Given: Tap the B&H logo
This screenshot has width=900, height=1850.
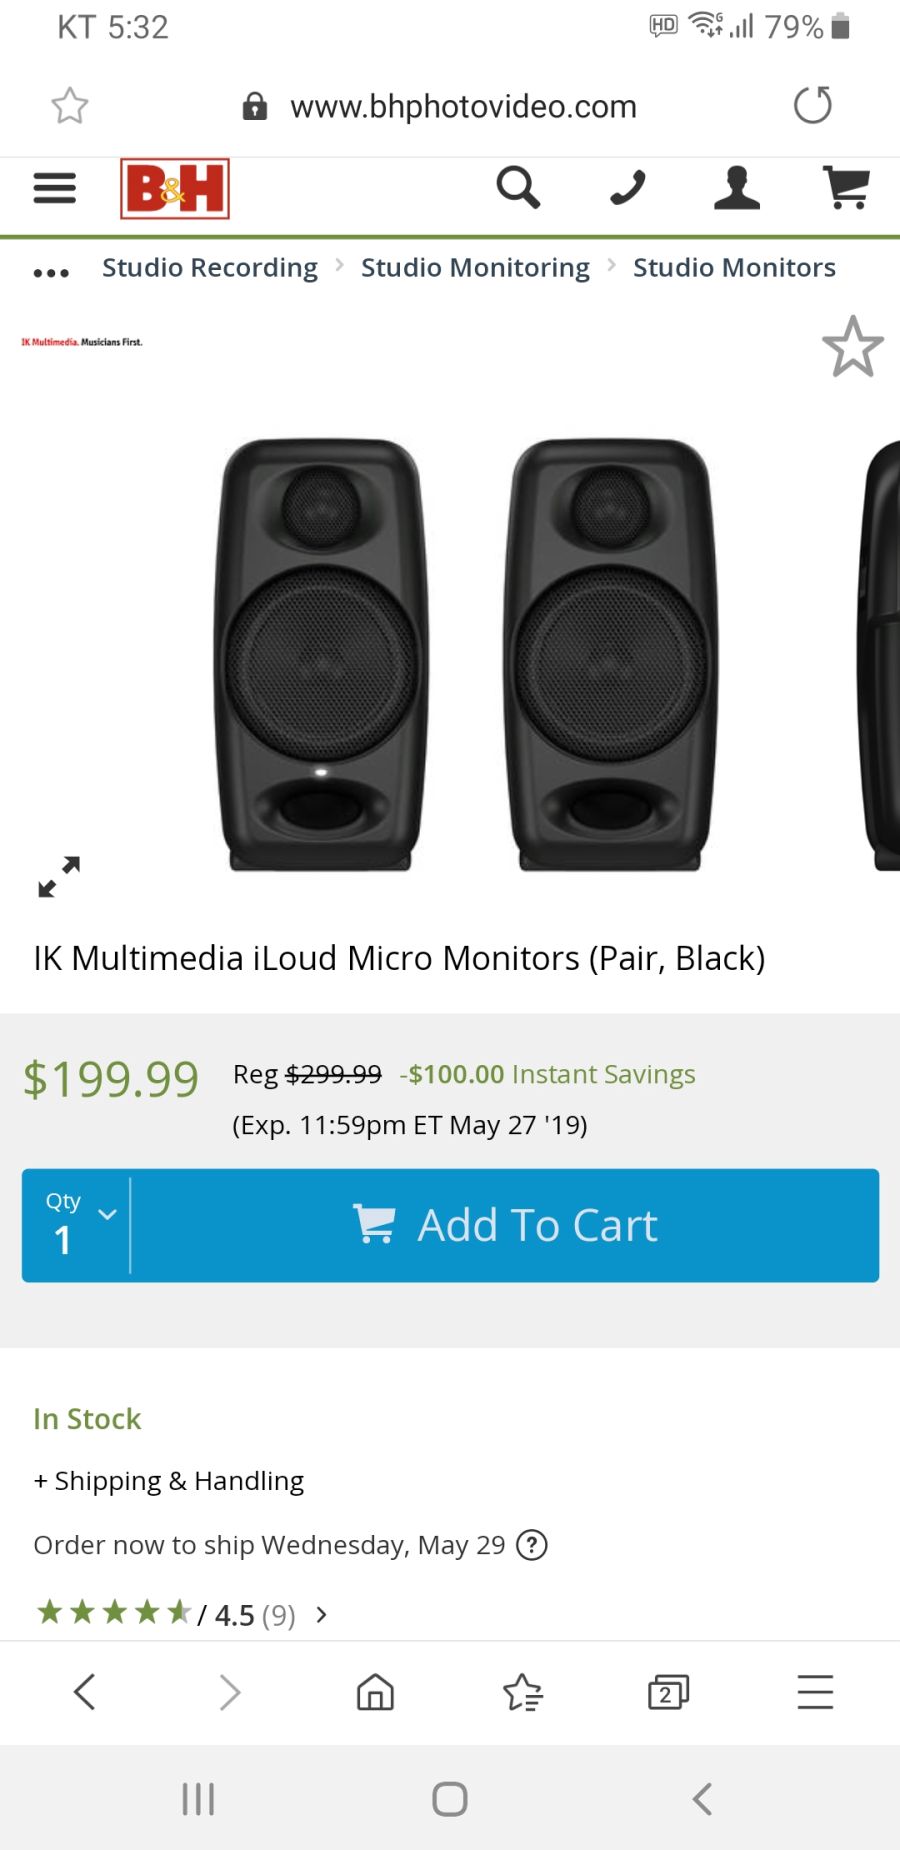Looking at the screenshot, I should (x=174, y=188).
